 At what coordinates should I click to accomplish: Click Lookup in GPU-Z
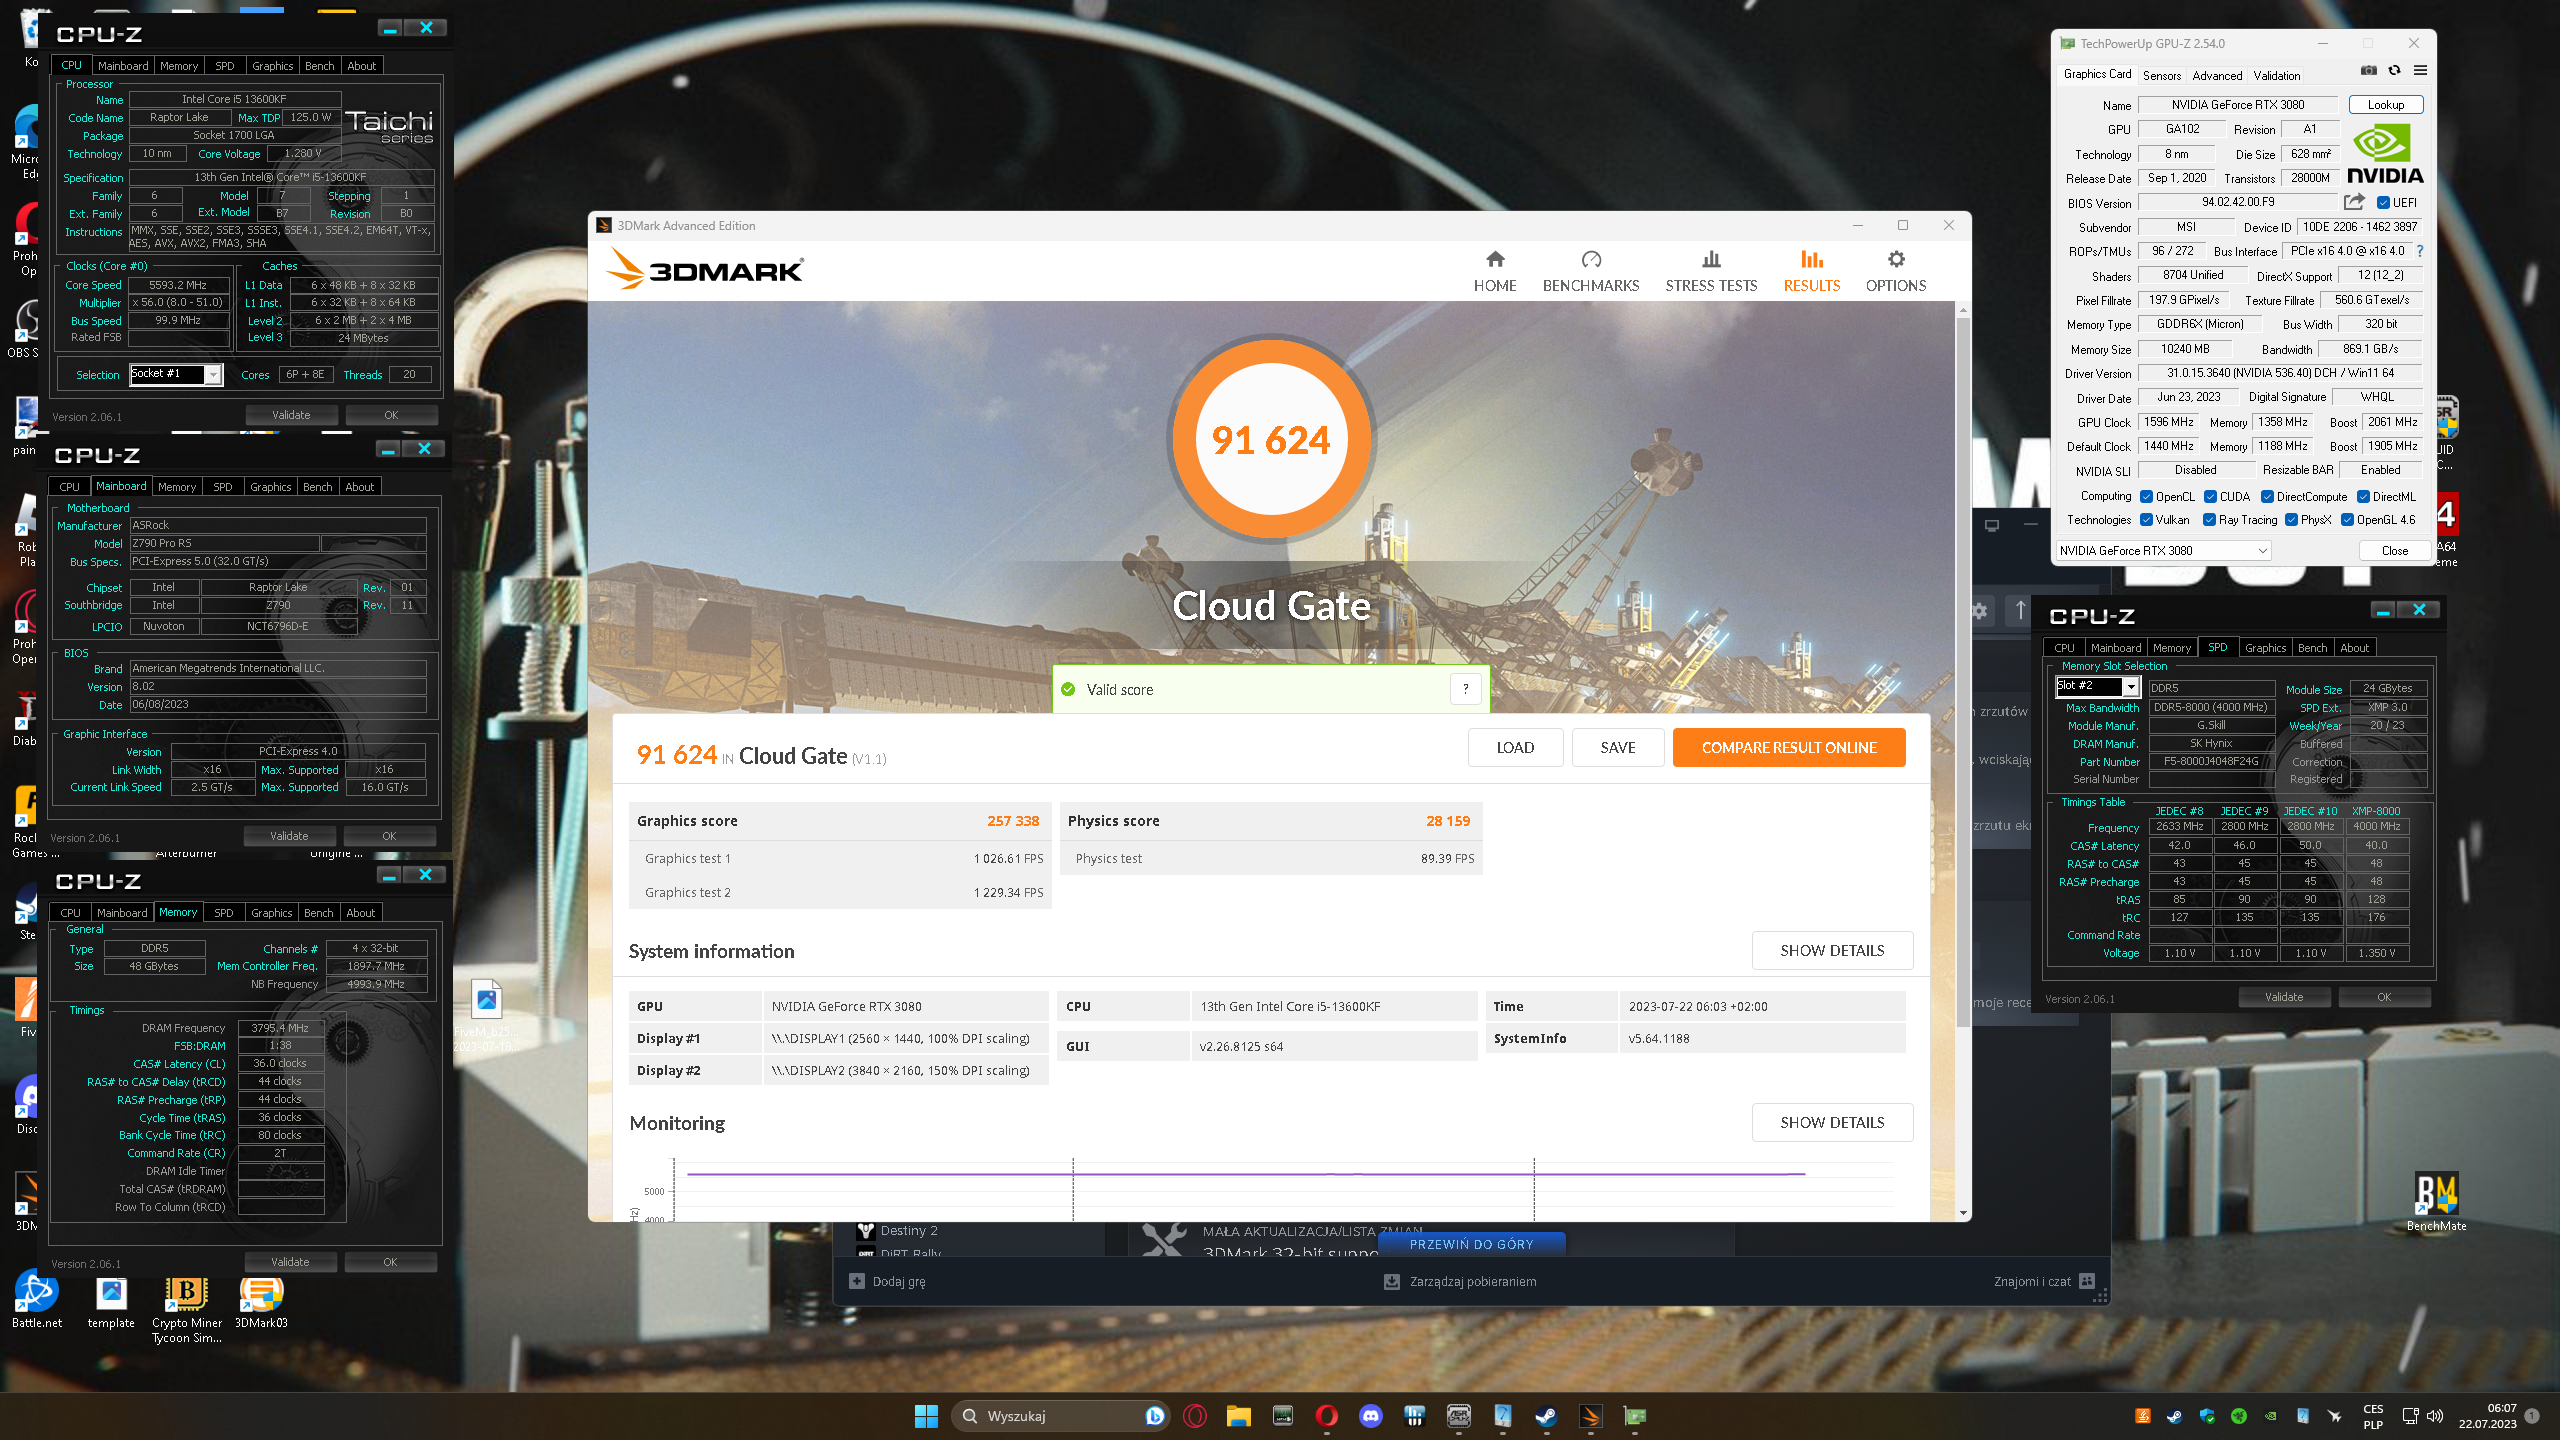pyautogui.click(x=2385, y=104)
